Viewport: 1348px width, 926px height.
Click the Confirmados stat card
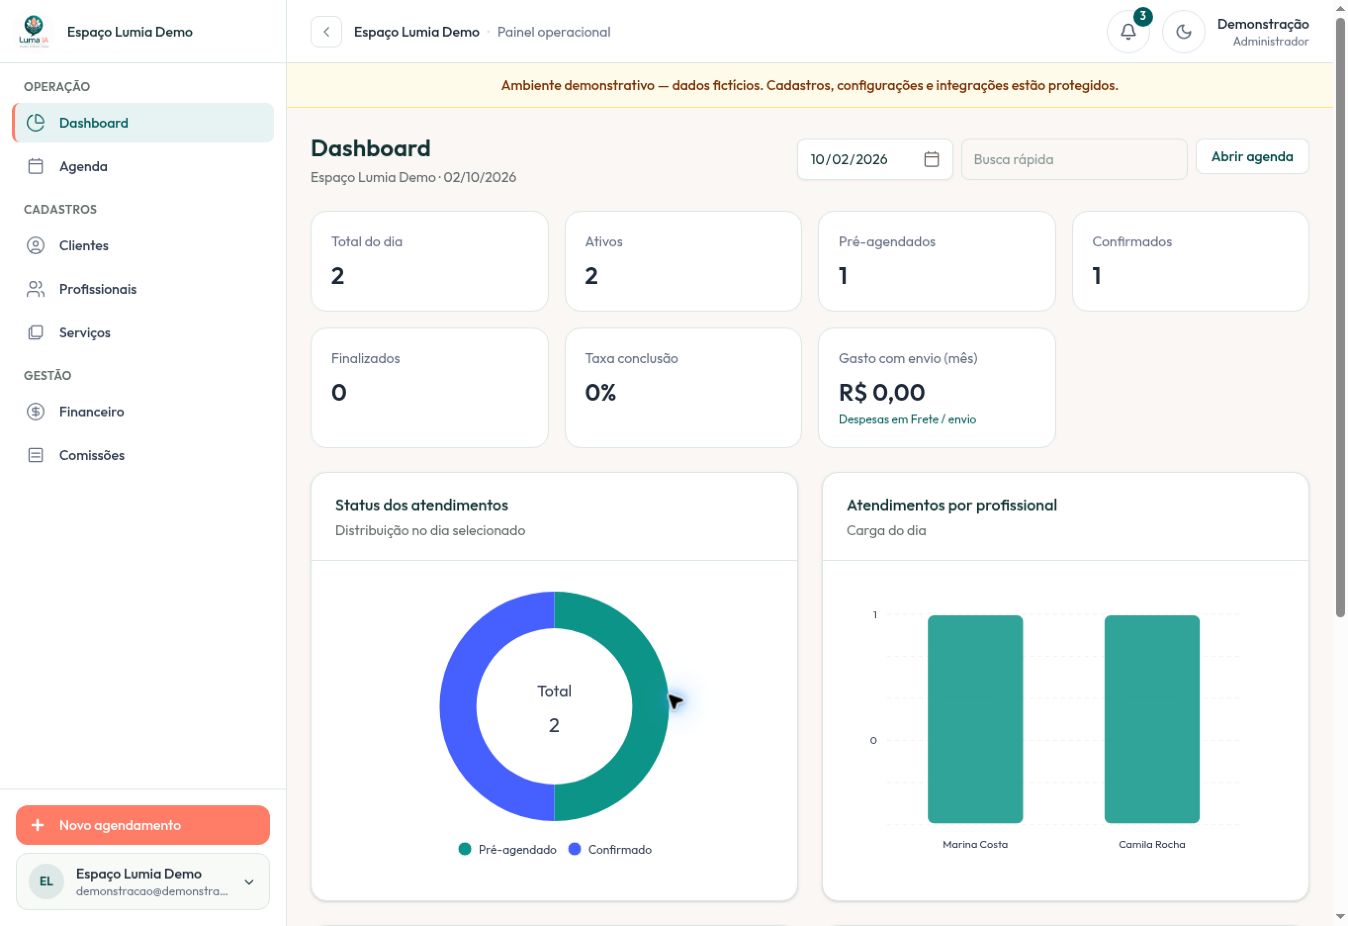[x=1190, y=261]
